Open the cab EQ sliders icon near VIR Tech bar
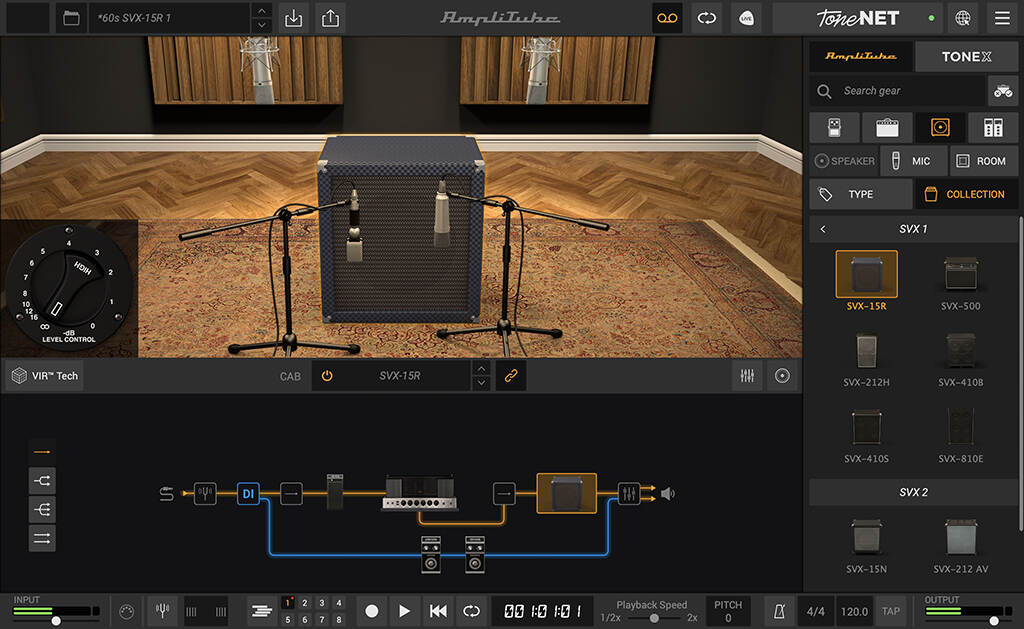 (747, 375)
